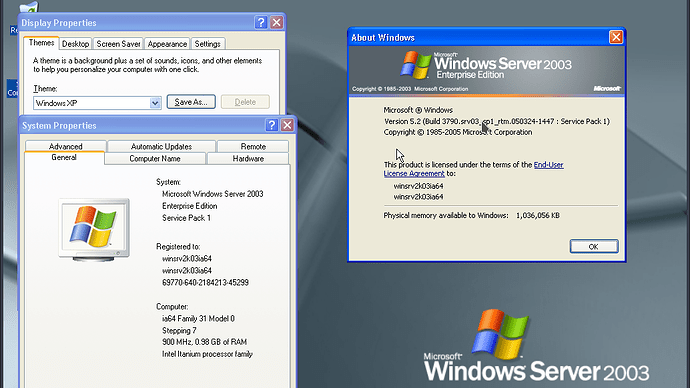Select Windows XP theme combo box

click(97, 103)
